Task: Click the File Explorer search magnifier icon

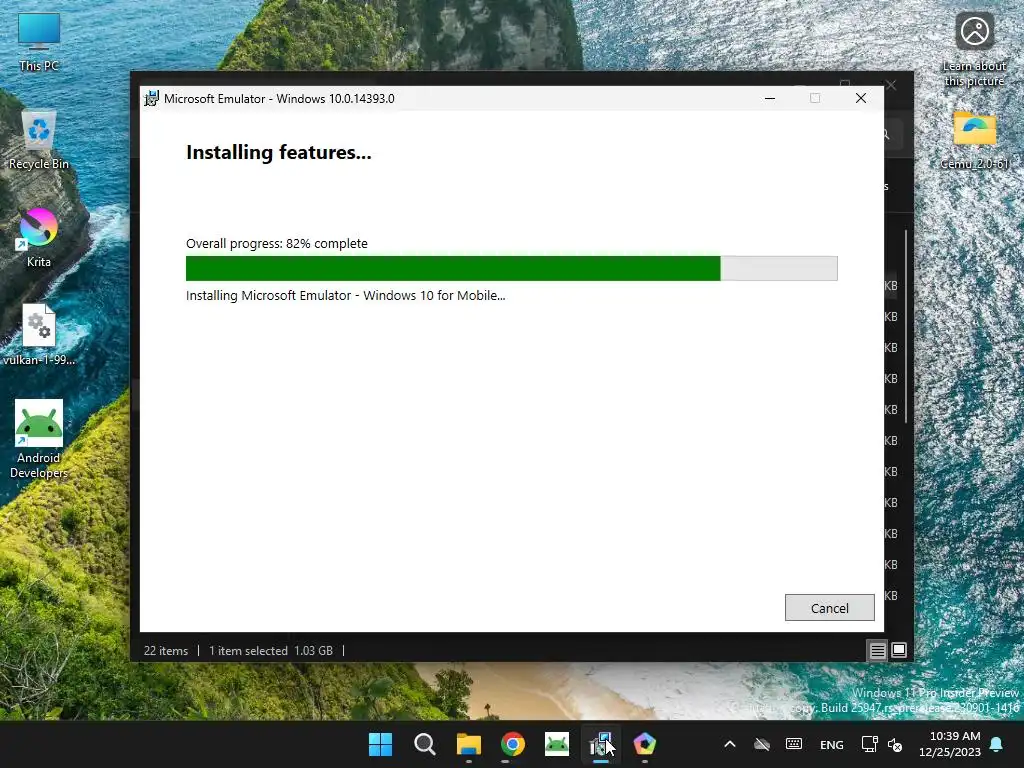Action: point(886,134)
